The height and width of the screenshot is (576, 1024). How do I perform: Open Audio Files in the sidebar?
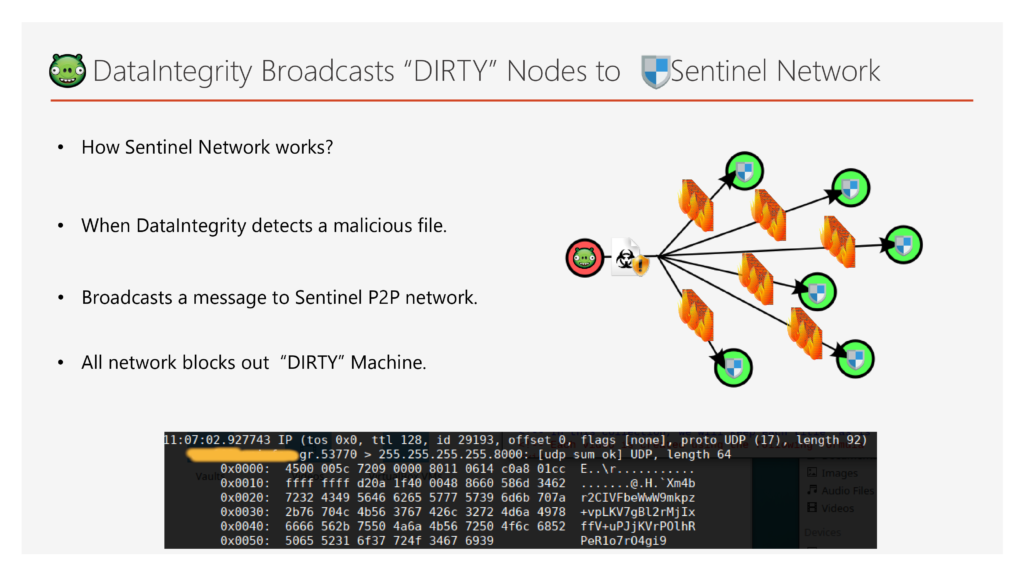tap(846, 490)
